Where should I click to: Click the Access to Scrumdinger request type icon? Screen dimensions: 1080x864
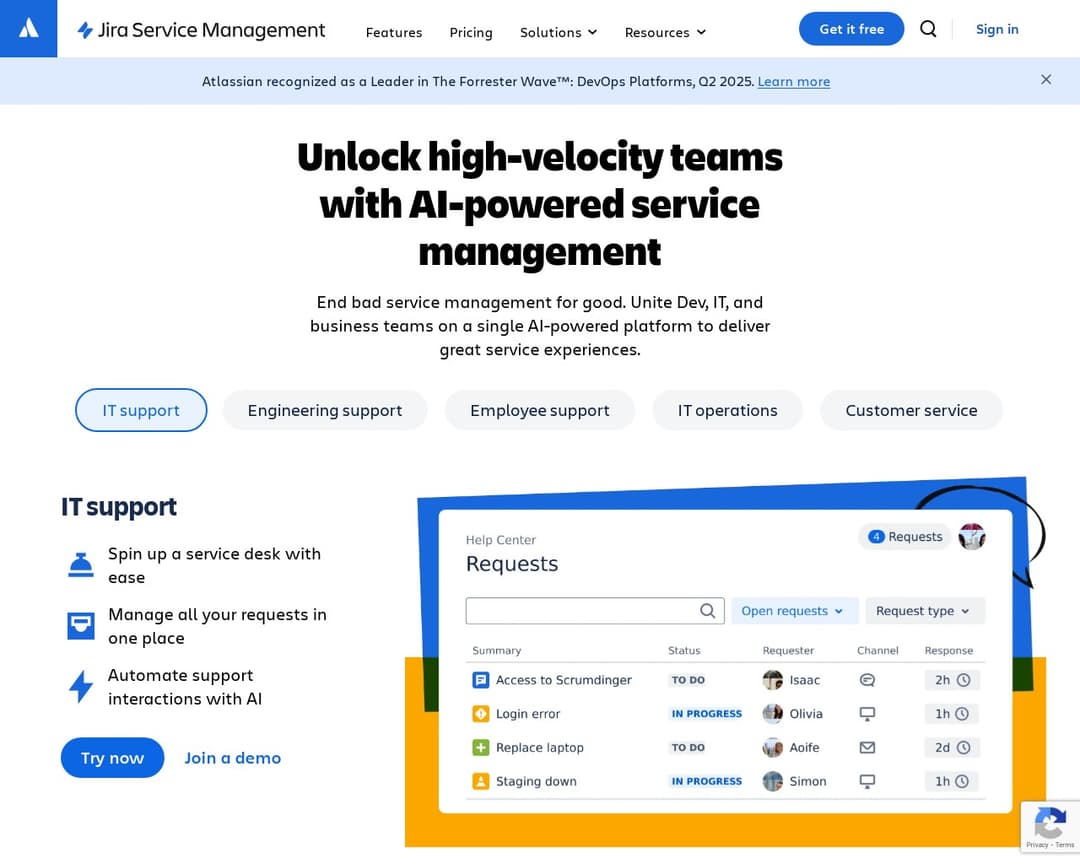480,680
